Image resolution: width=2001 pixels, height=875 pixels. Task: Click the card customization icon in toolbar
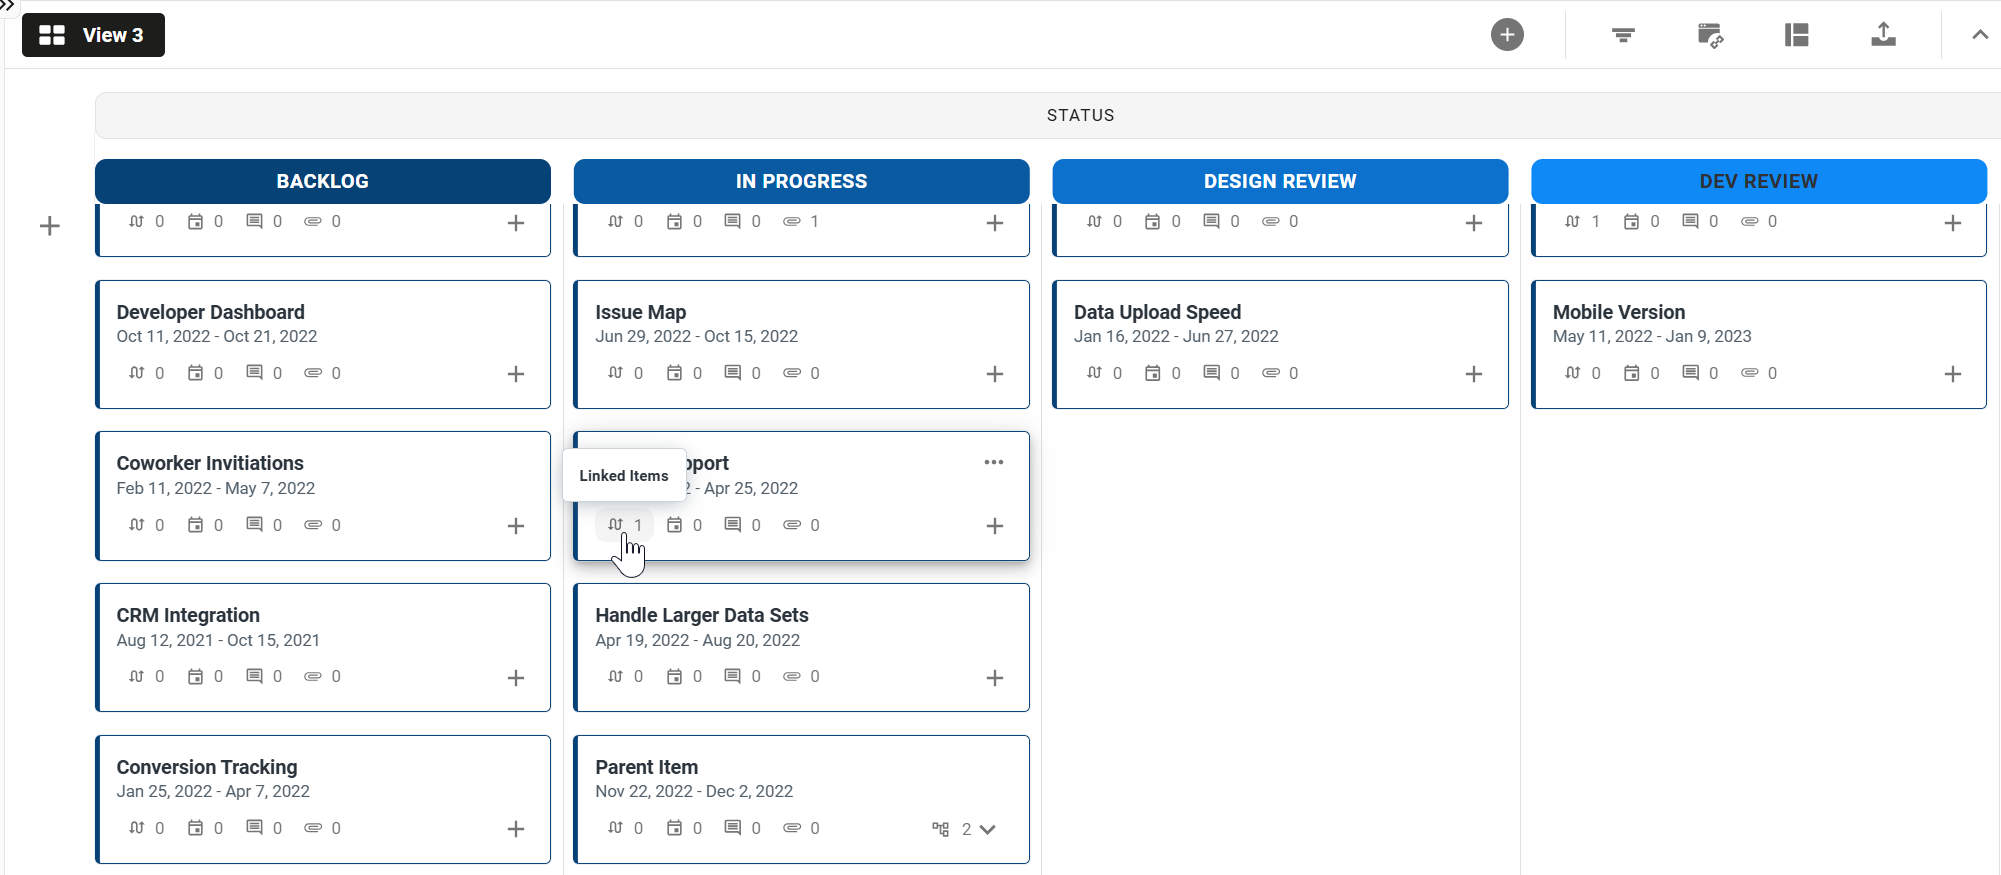[x=1710, y=35]
